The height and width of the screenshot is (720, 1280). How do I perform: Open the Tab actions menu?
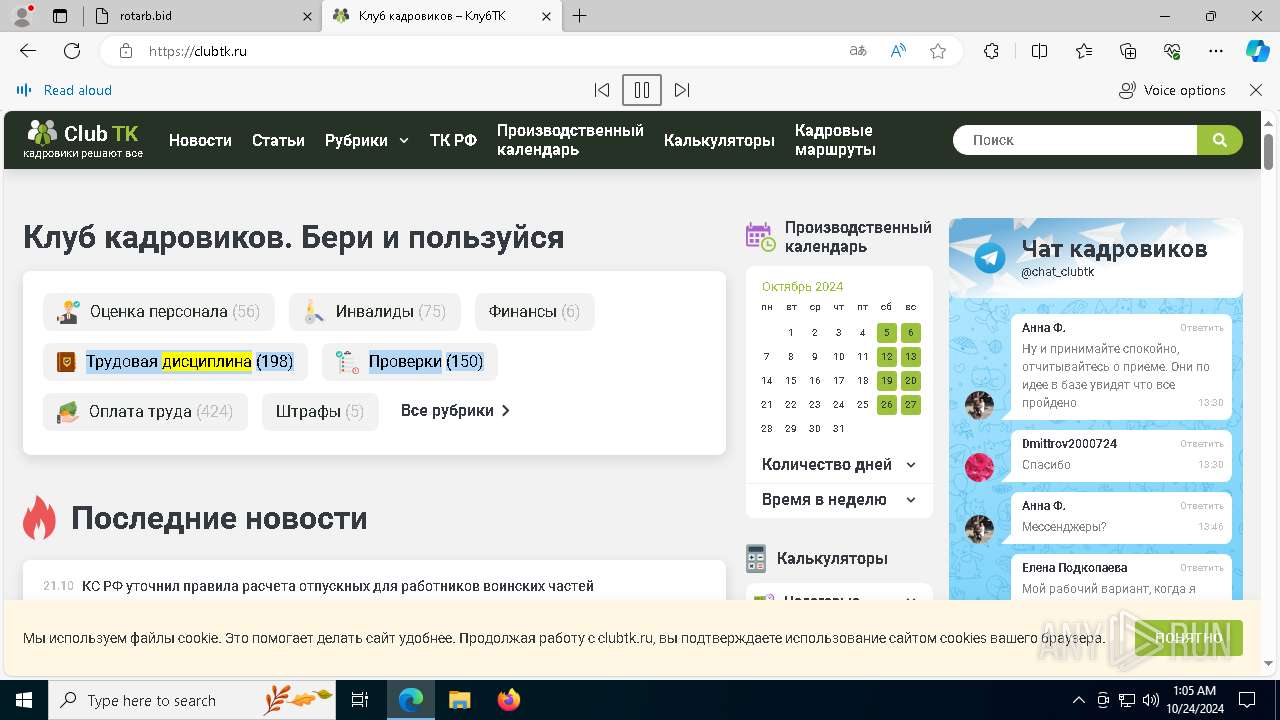[x=60, y=16]
